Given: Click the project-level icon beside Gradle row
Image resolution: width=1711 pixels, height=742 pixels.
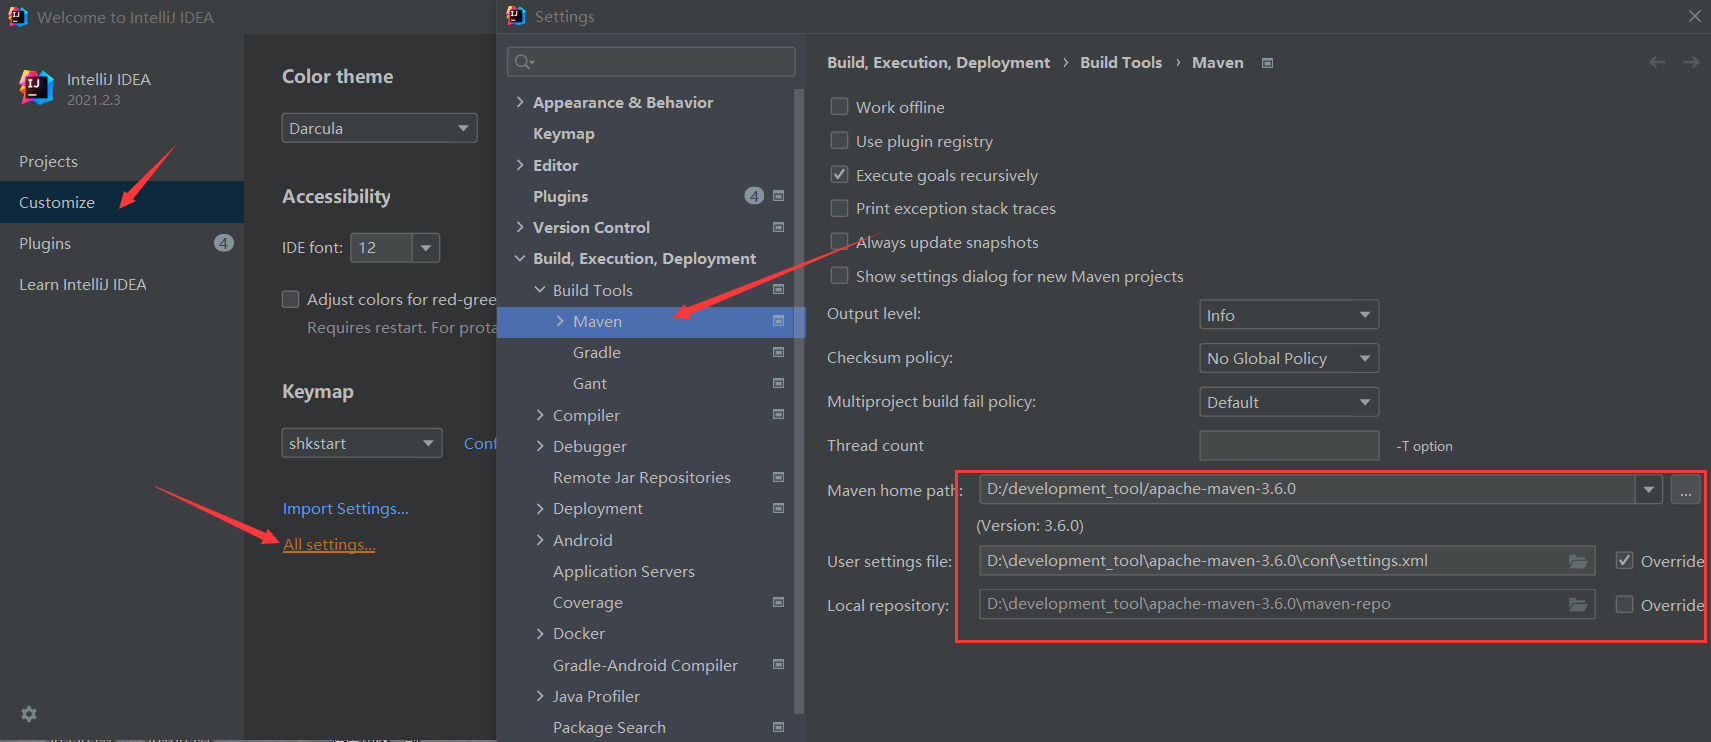Looking at the screenshot, I should [778, 352].
